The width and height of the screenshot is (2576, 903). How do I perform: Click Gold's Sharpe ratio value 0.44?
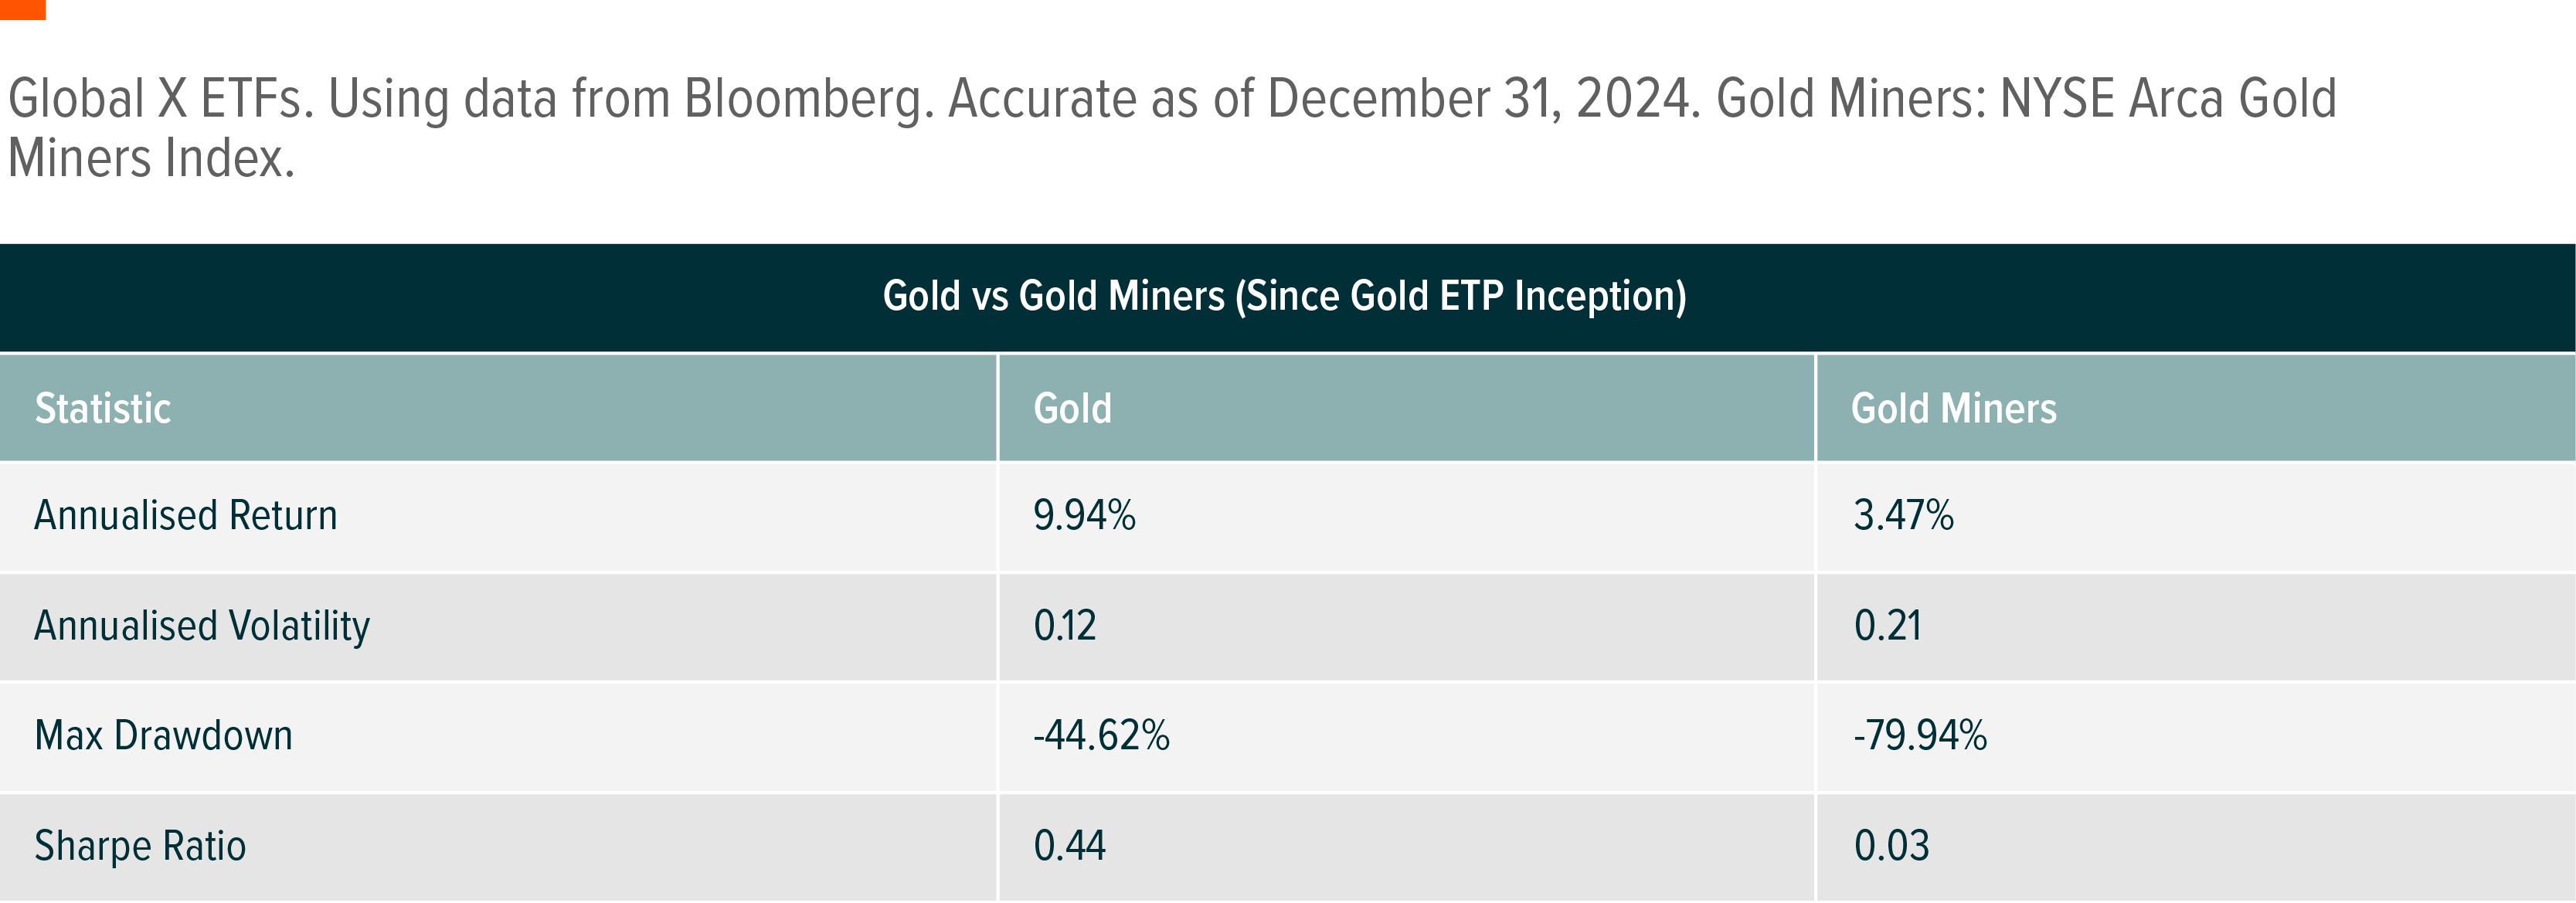tap(1069, 846)
